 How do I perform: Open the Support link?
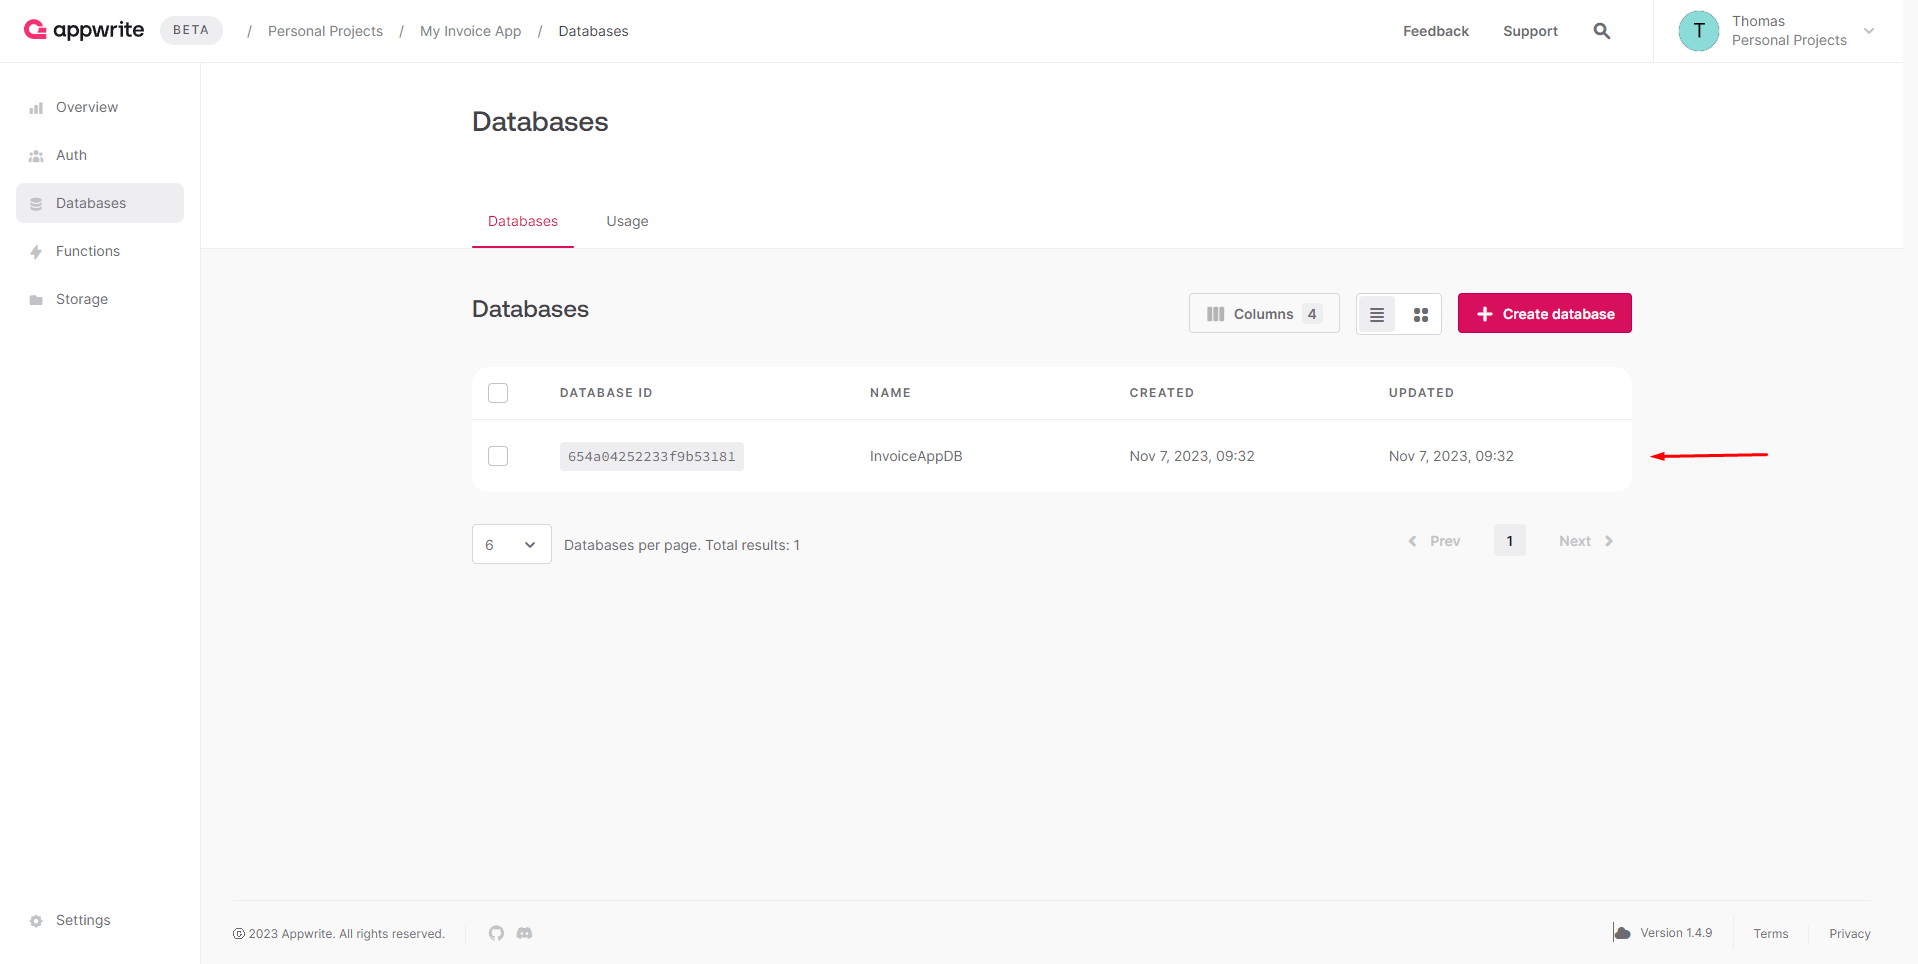click(x=1530, y=31)
